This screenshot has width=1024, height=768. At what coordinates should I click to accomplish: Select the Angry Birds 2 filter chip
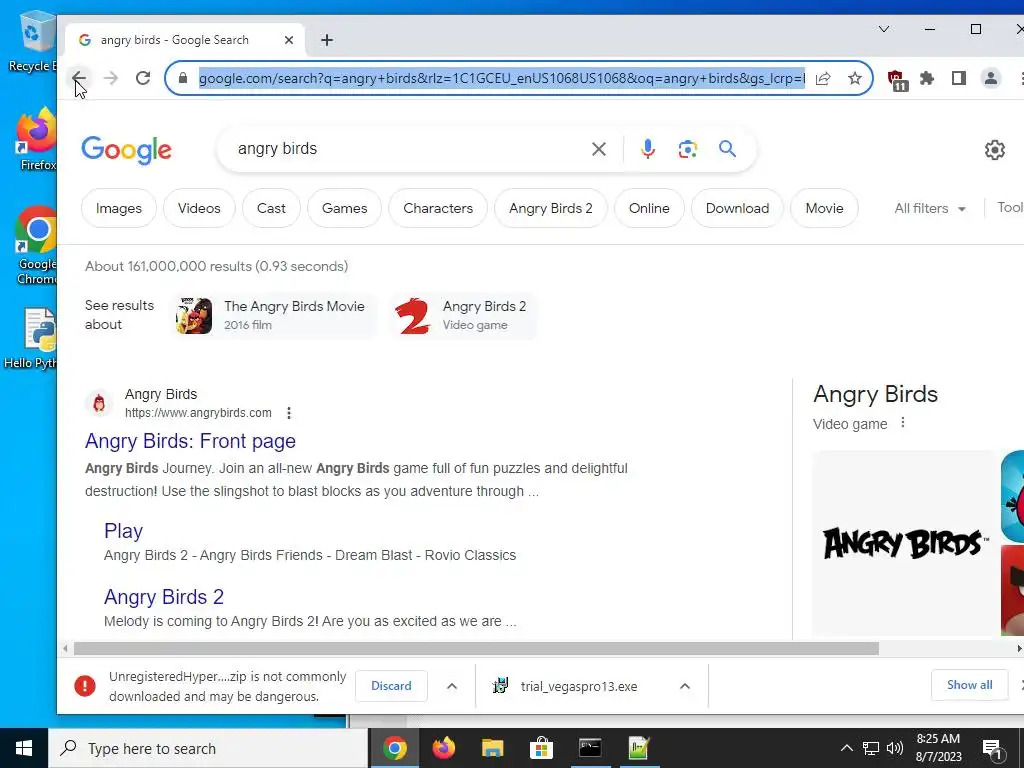click(x=551, y=208)
